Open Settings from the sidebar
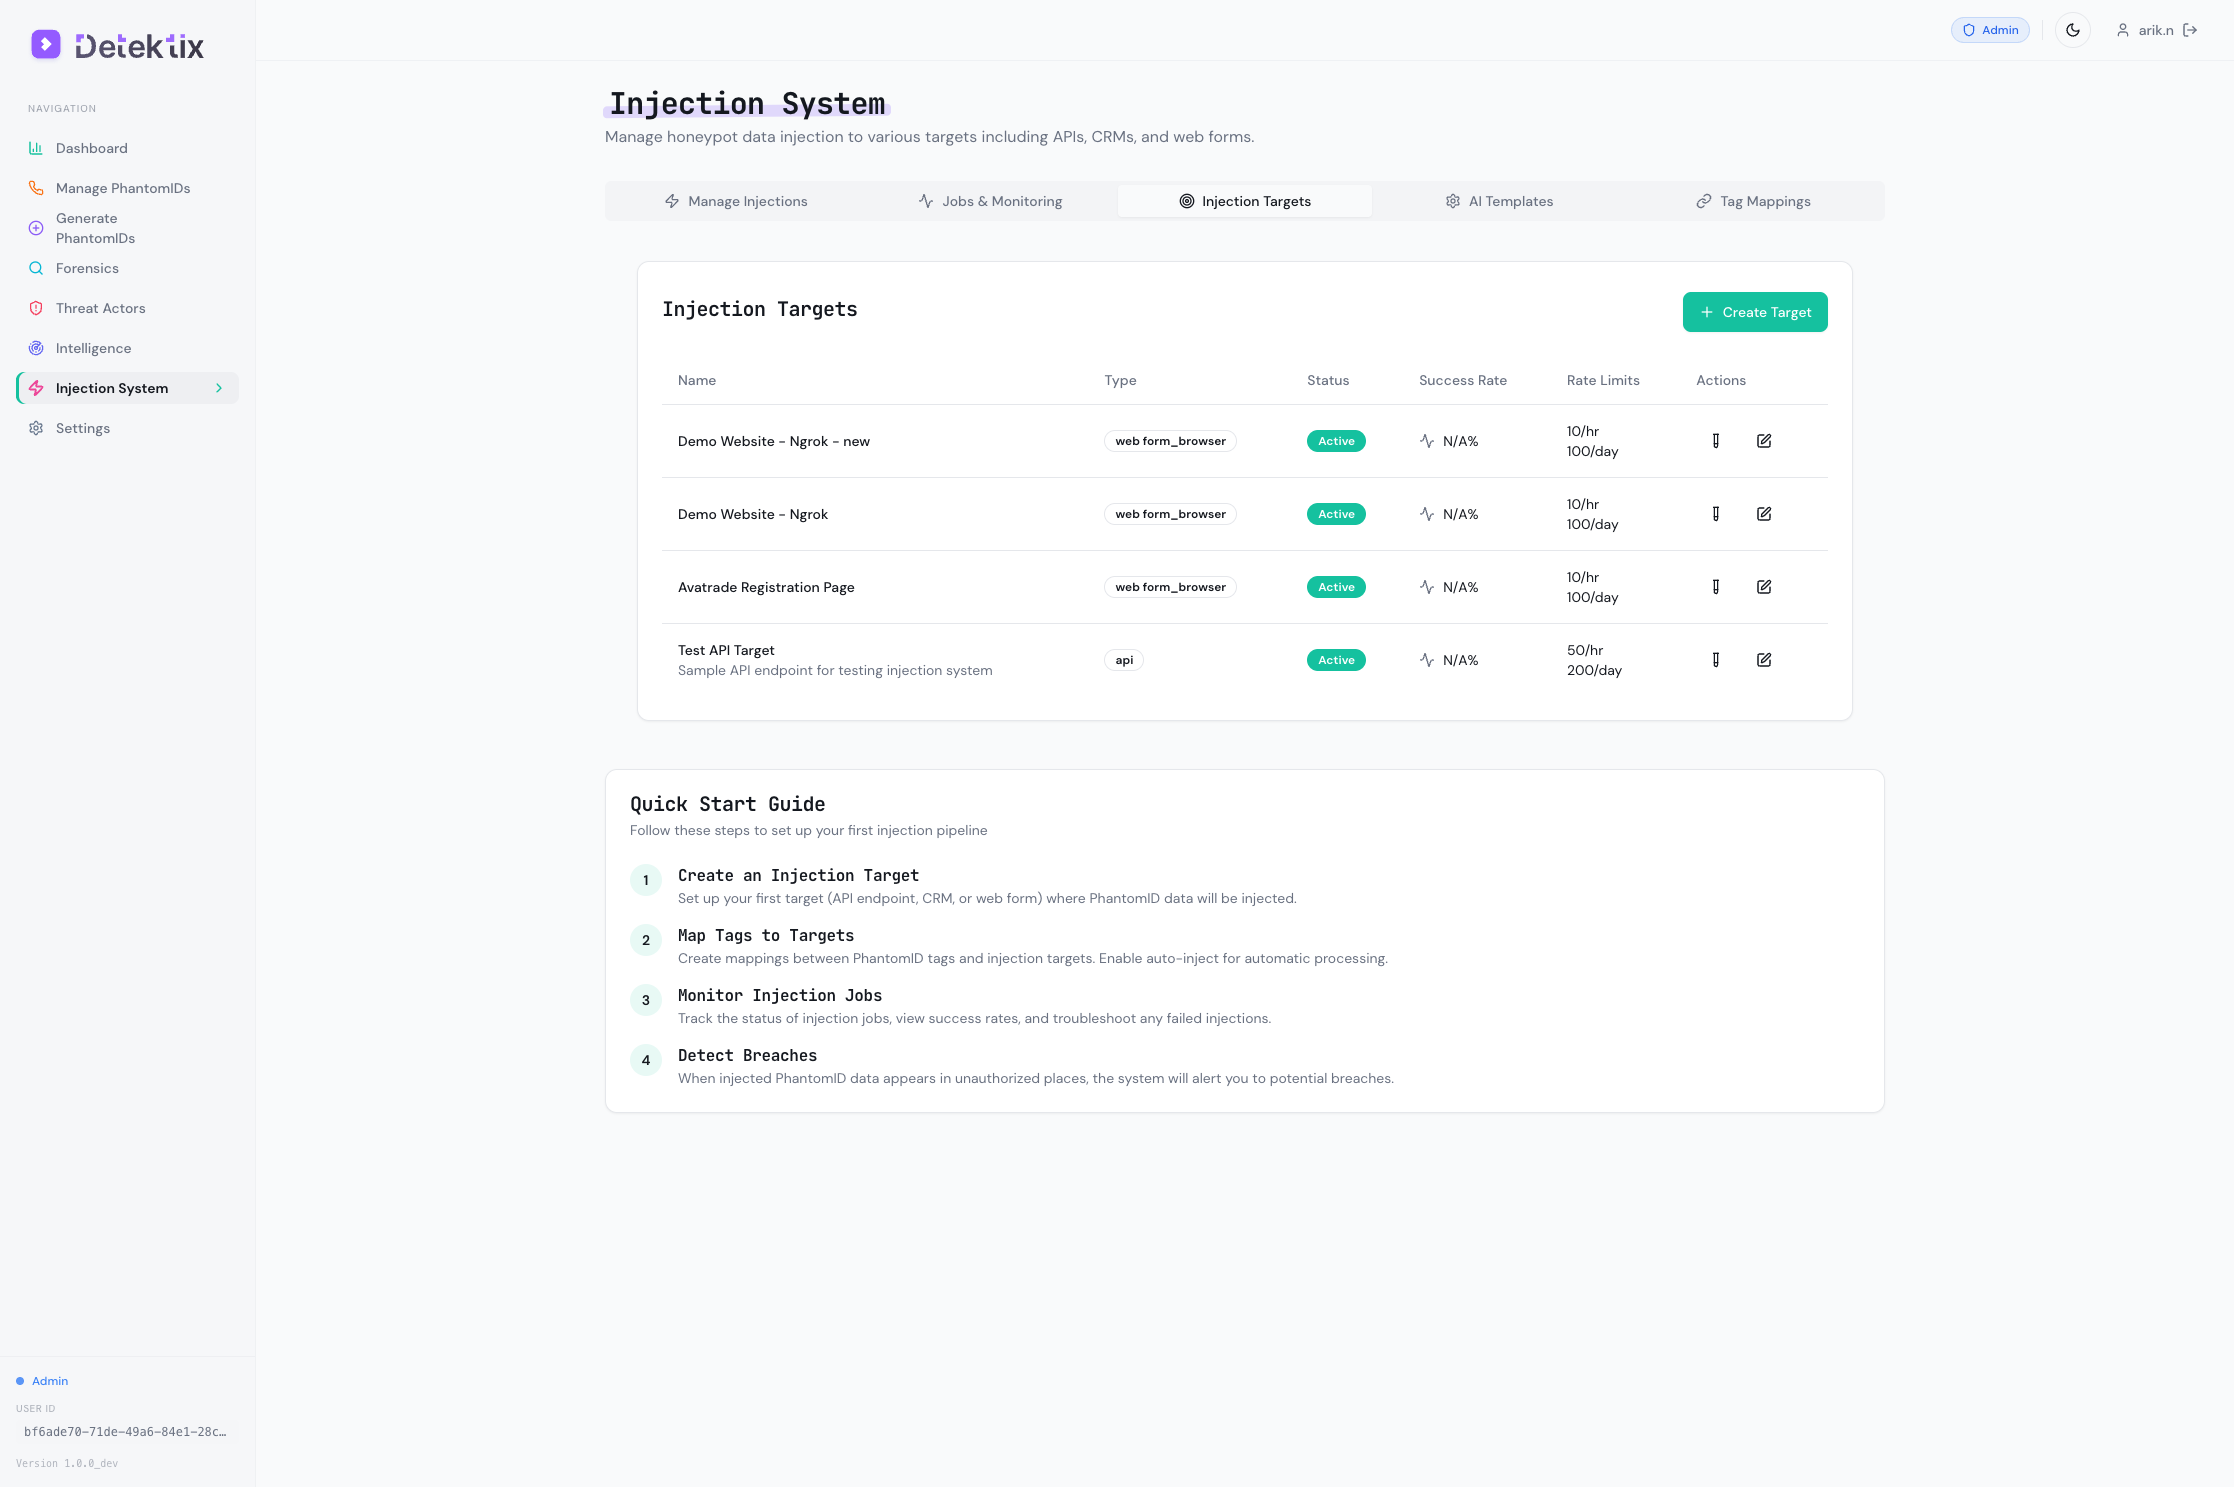This screenshot has height=1487, width=2234. [x=82, y=428]
